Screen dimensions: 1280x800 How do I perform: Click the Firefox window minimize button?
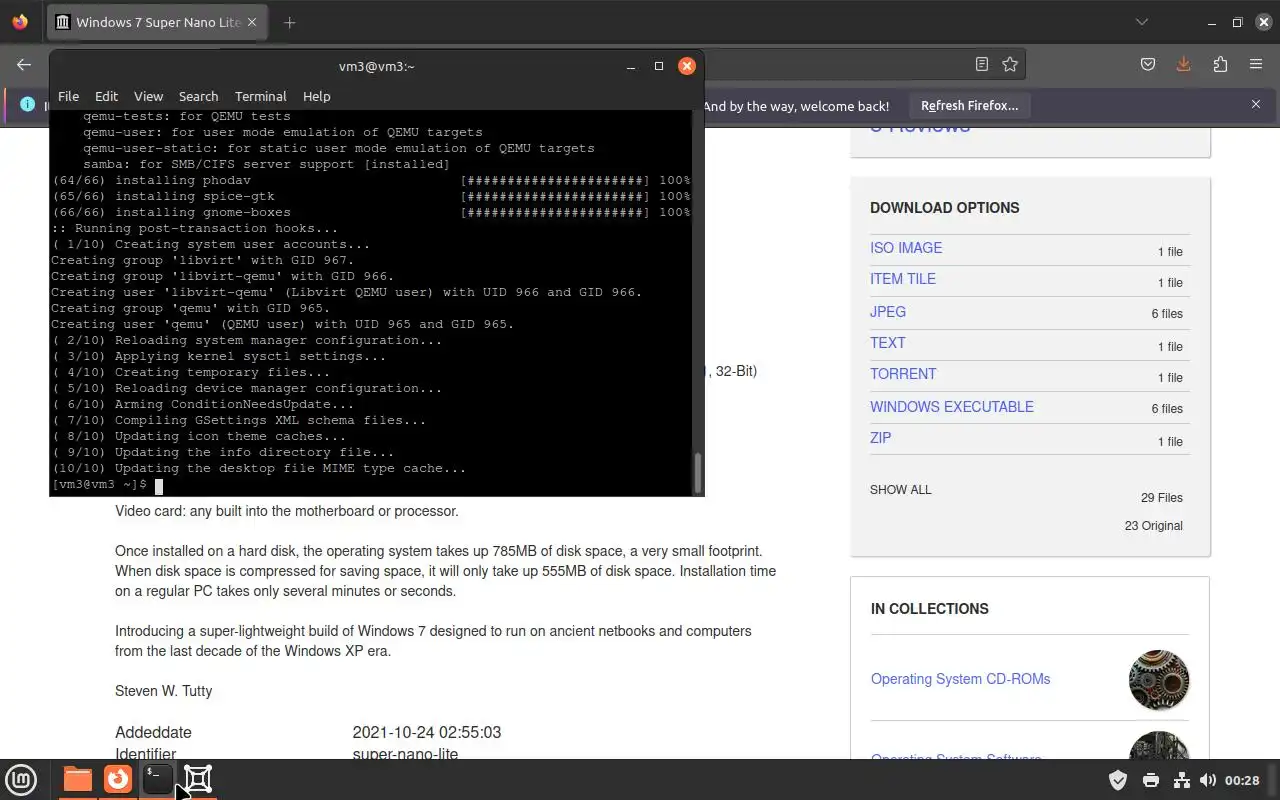click(x=1212, y=22)
